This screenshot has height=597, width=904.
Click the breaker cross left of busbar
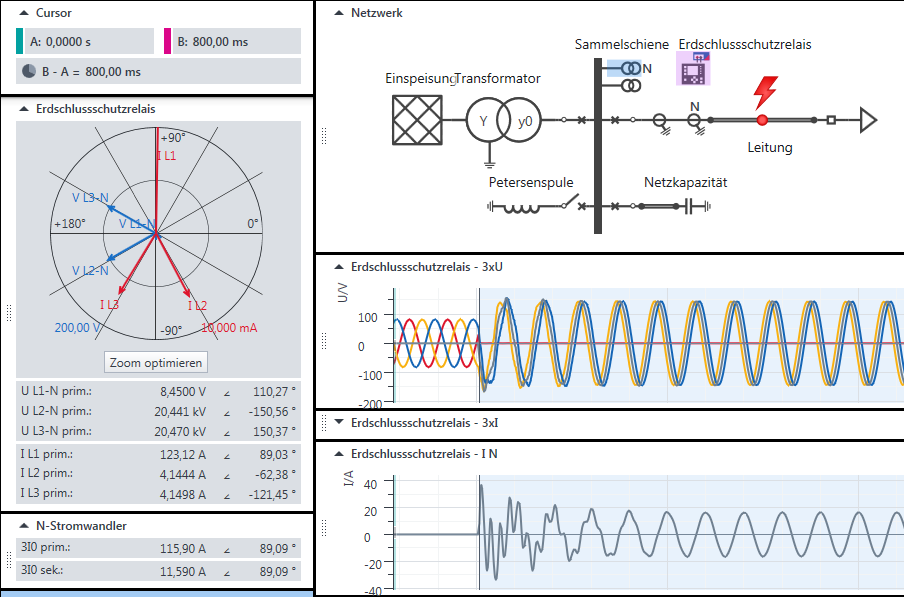582,120
